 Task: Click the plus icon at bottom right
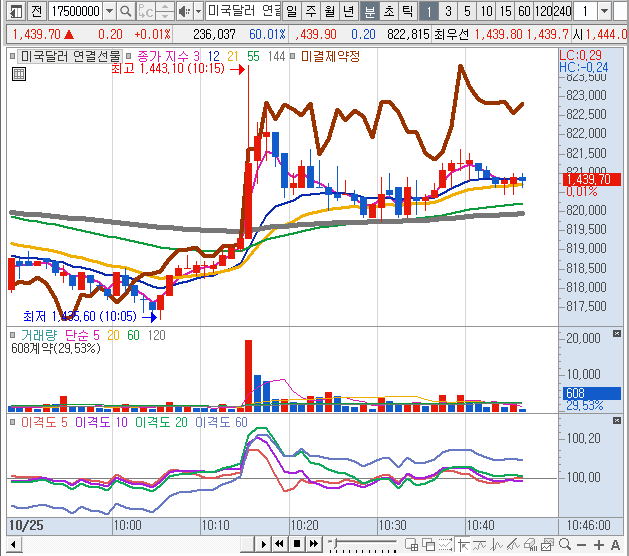pos(598,544)
